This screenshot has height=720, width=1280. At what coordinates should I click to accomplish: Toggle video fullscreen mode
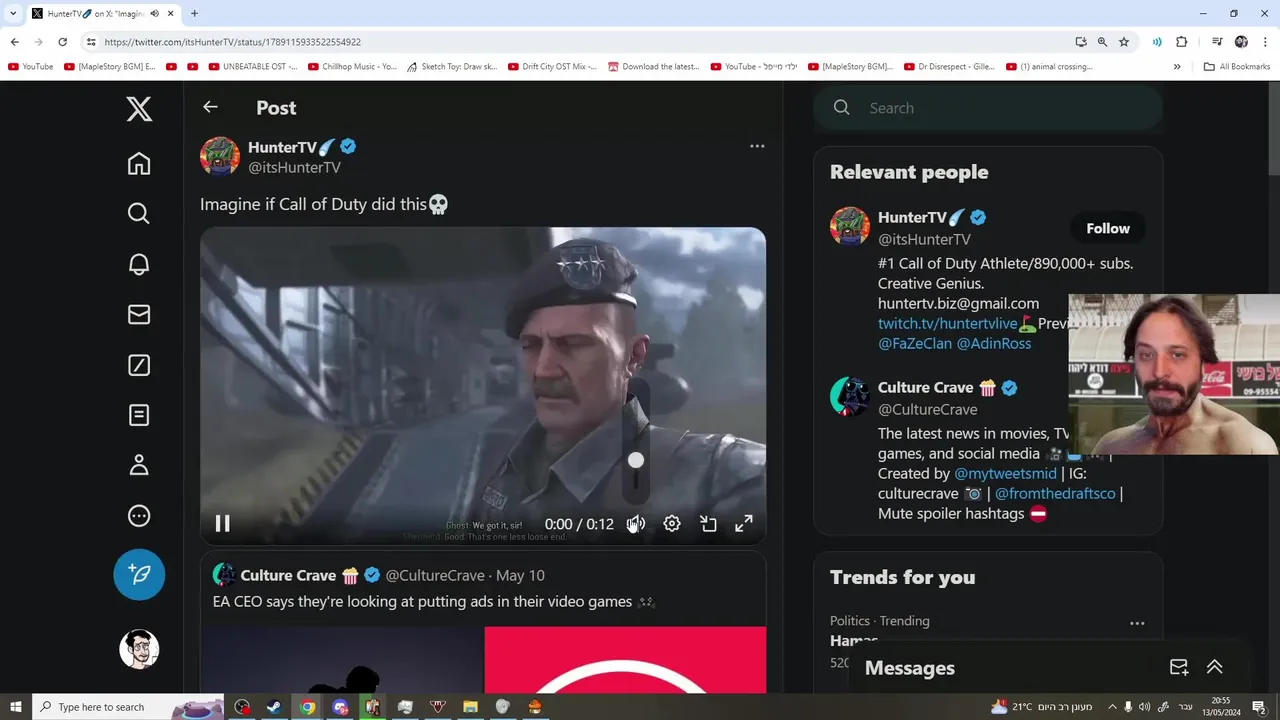744,524
